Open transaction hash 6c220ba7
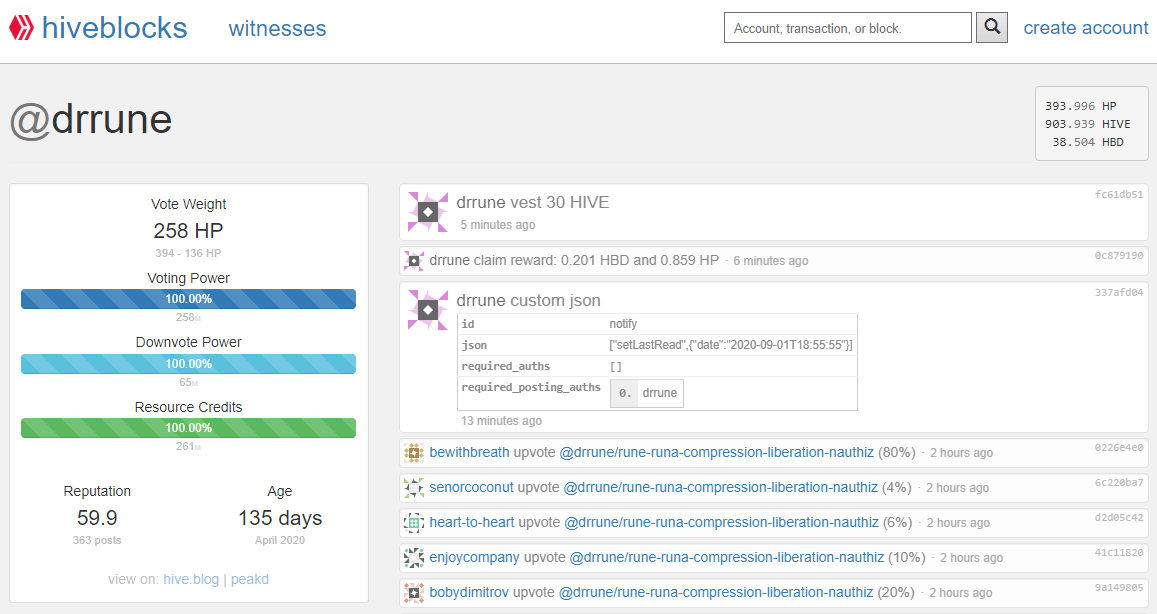Screen dimensions: 1157x614 [1119, 483]
